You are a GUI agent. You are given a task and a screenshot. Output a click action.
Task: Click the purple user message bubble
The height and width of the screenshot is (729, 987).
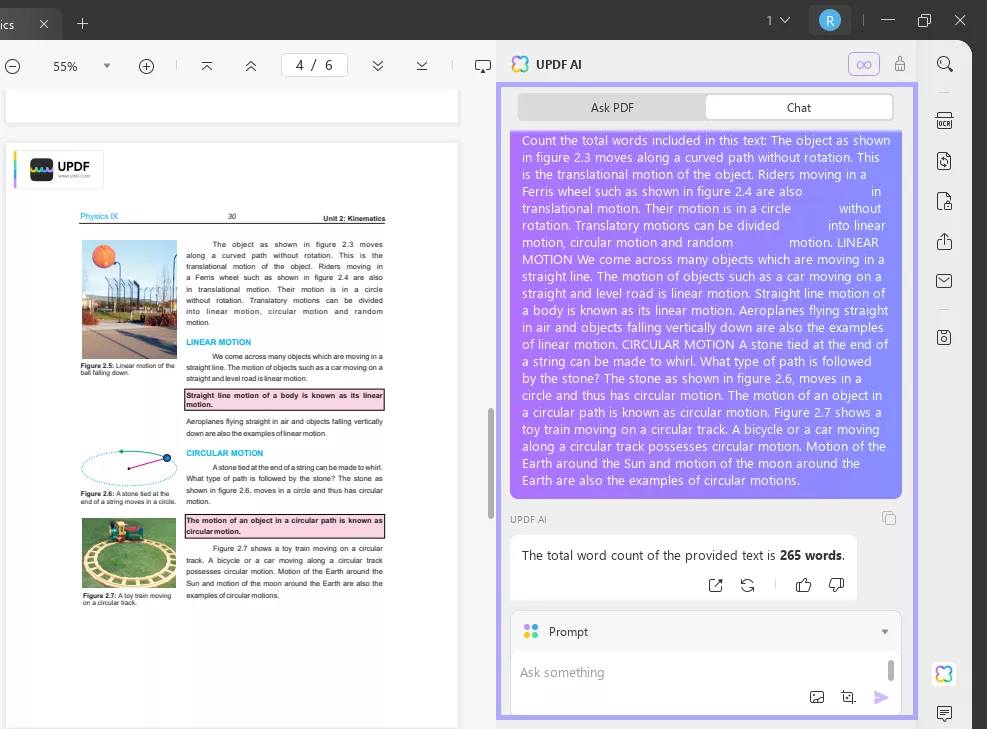[x=706, y=315]
